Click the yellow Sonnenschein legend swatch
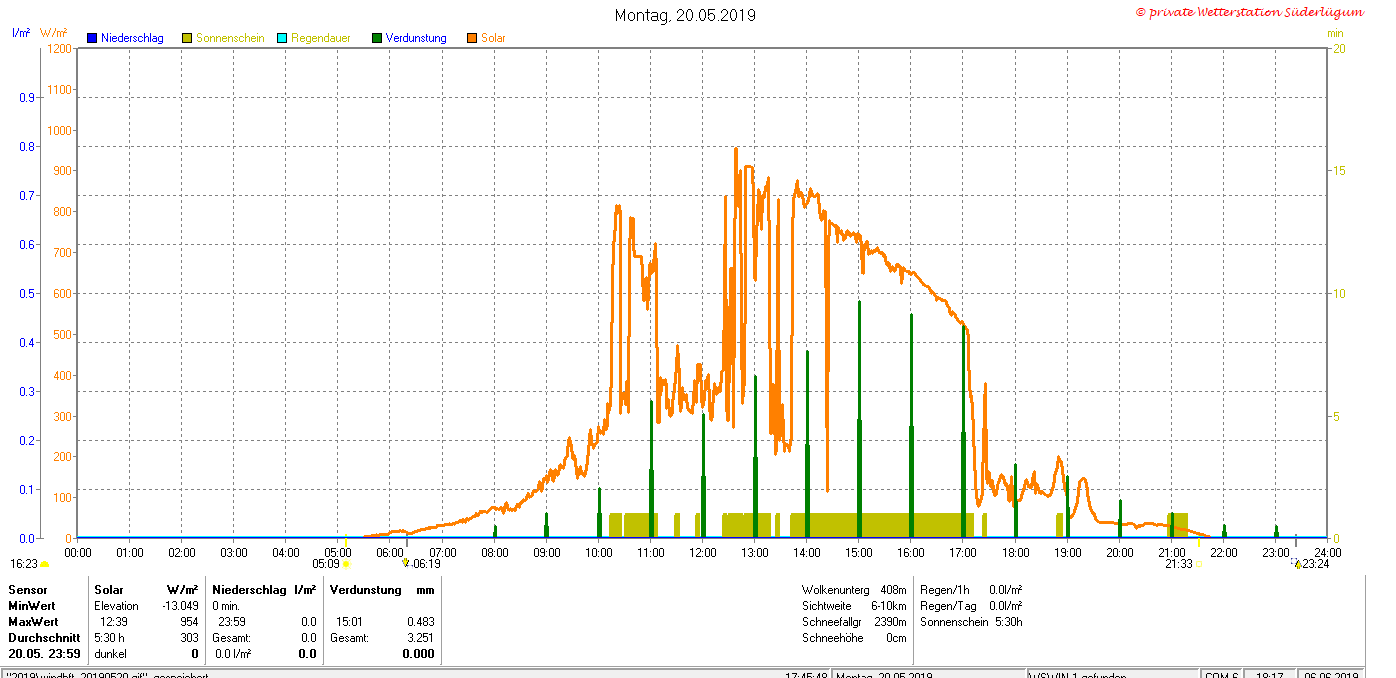This screenshot has width=1396, height=678. 187,38
